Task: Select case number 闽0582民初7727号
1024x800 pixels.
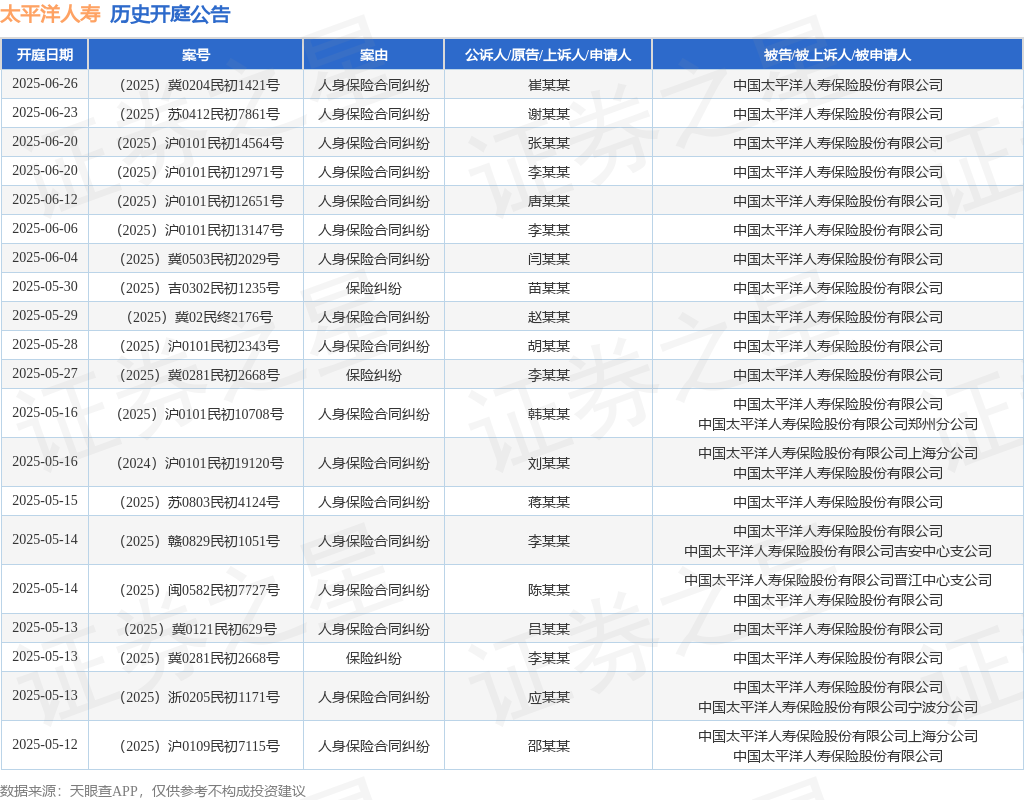Action: pos(199,590)
